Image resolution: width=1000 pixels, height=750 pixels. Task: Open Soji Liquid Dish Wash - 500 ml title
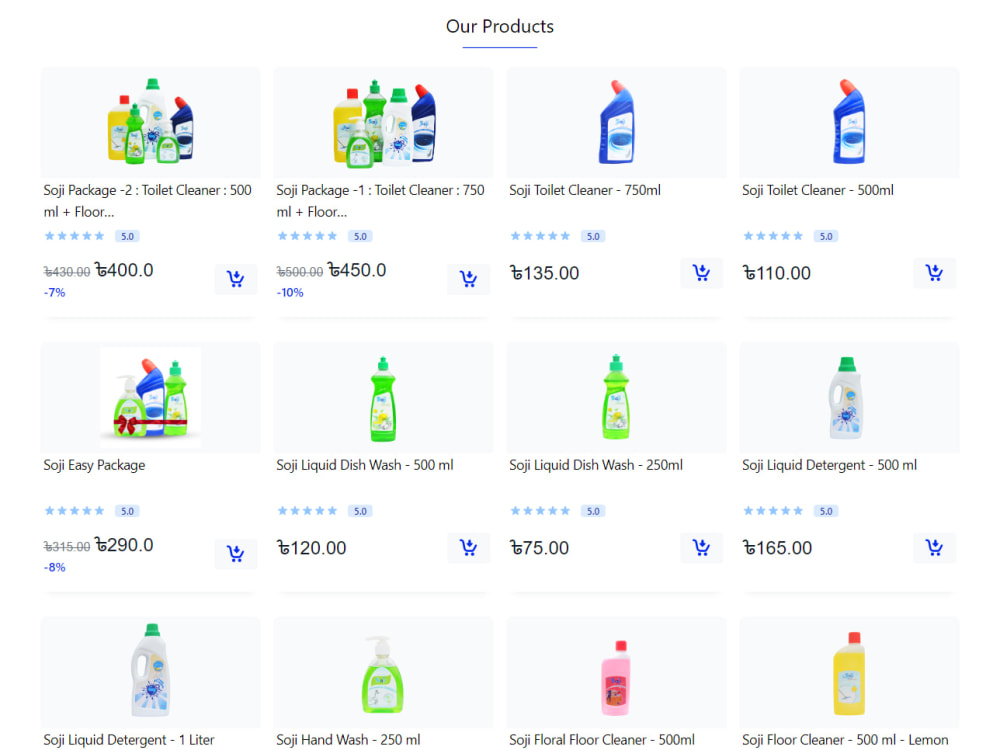(x=365, y=465)
